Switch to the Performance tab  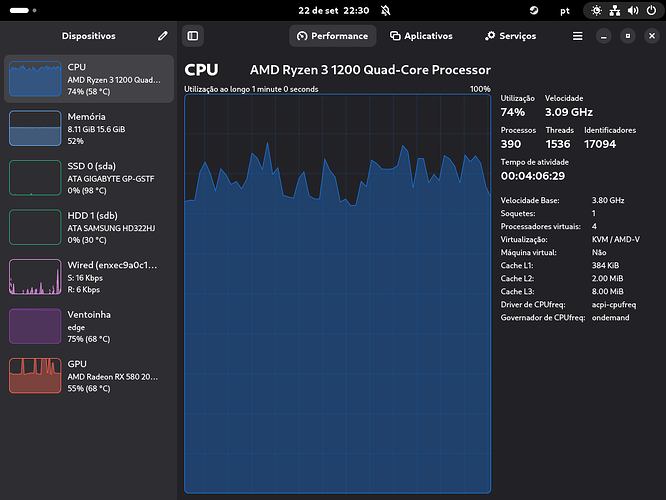(x=333, y=36)
